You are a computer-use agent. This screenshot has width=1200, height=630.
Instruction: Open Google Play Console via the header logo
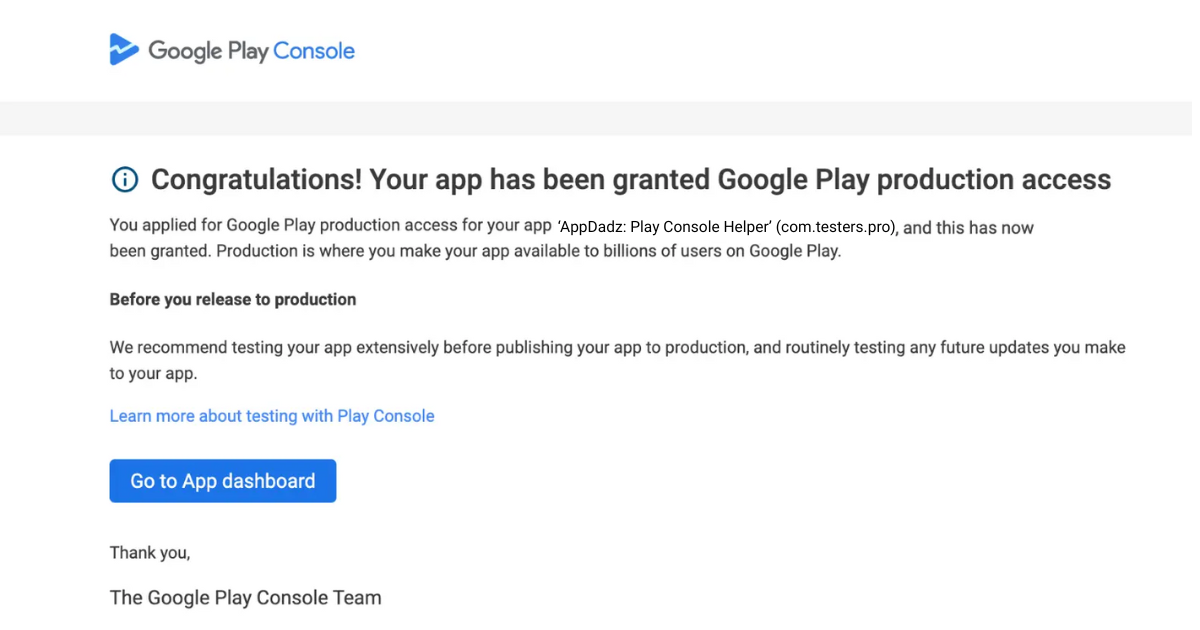[x=232, y=48]
